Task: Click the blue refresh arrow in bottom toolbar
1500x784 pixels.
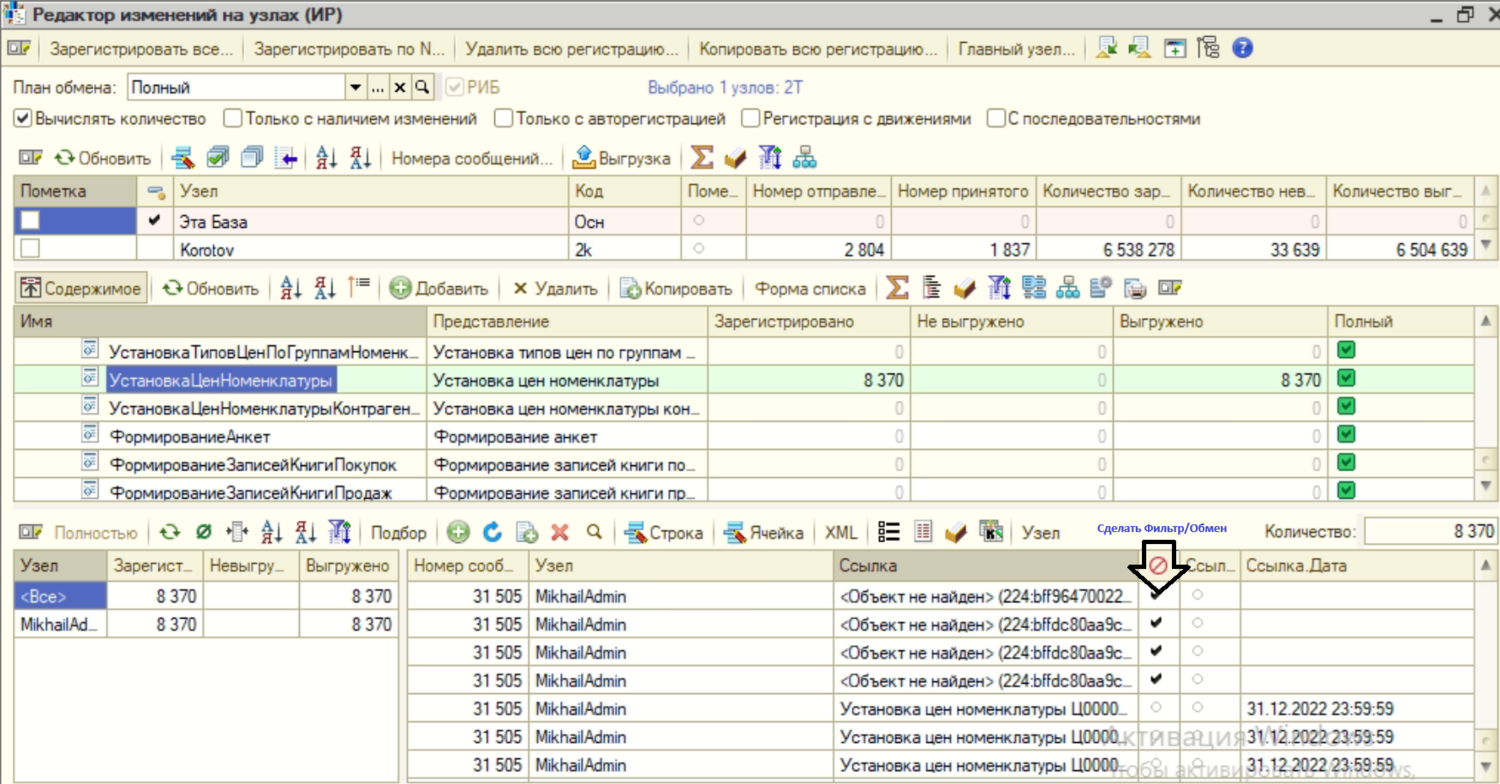Action: pos(492,533)
